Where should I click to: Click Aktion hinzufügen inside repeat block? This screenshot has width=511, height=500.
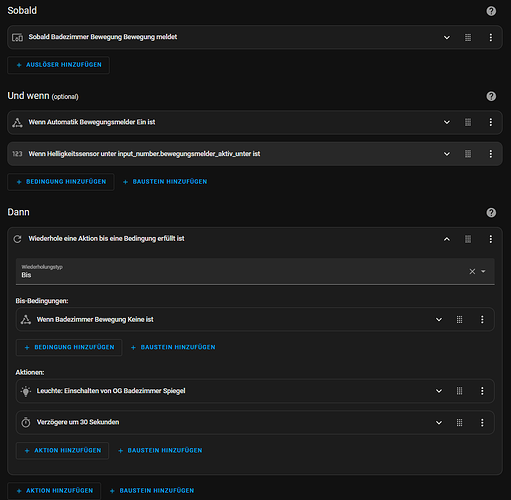pyautogui.click(x=62, y=451)
